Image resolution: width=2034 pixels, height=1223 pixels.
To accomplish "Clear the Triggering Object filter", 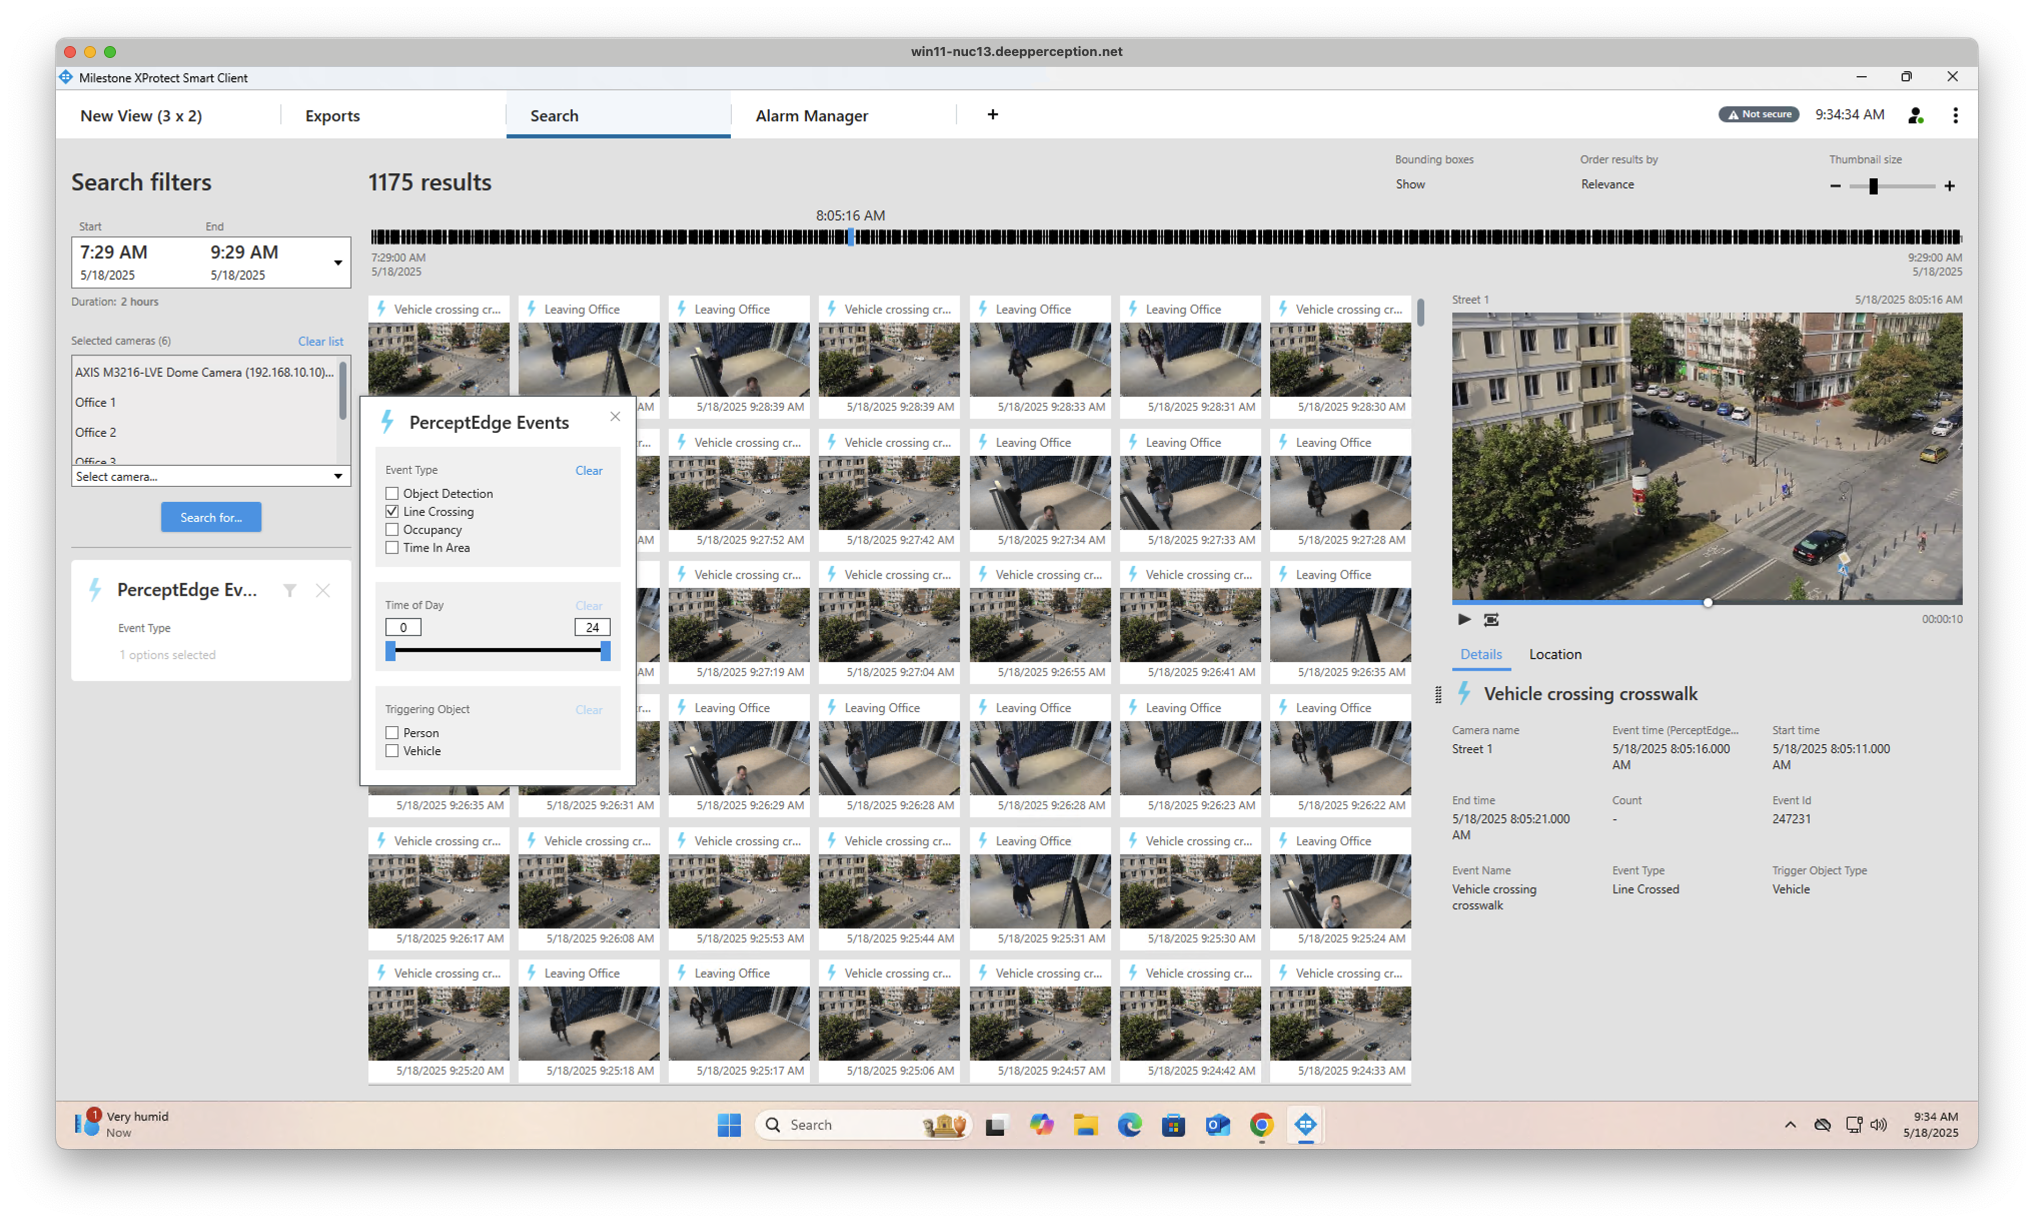I will click(588, 709).
